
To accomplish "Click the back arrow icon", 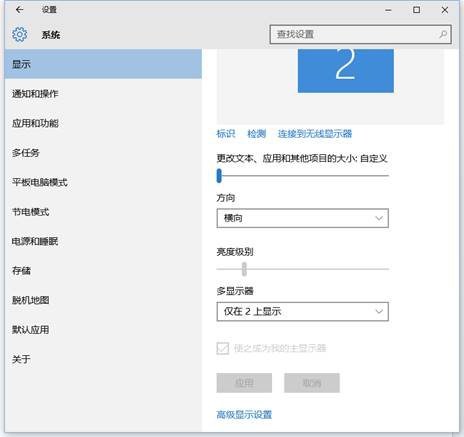I will tap(19, 10).
